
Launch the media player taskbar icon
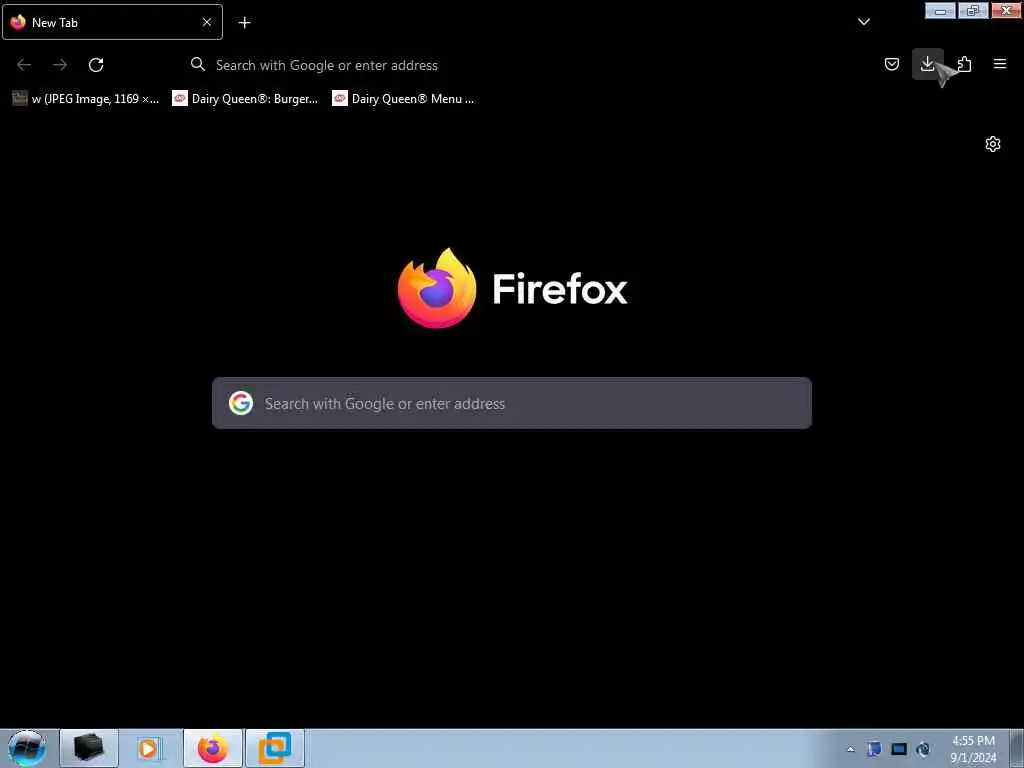pyautogui.click(x=149, y=748)
